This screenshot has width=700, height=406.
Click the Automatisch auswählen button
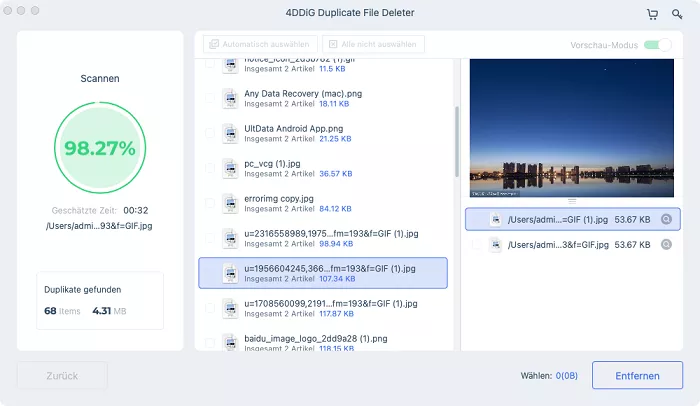tap(261, 45)
